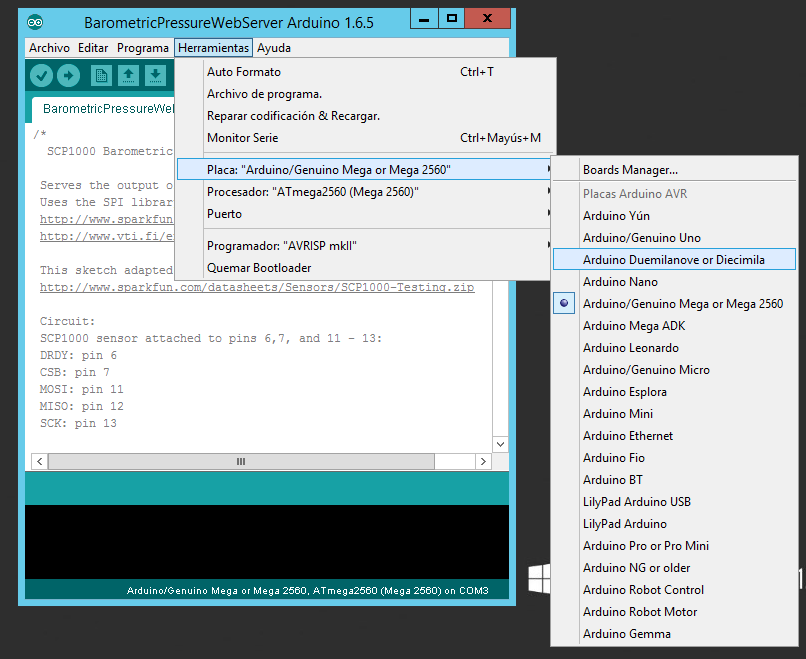Click the 'Circuit:' comment line
806x659 pixels.
pyautogui.click(x=67, y=321)
